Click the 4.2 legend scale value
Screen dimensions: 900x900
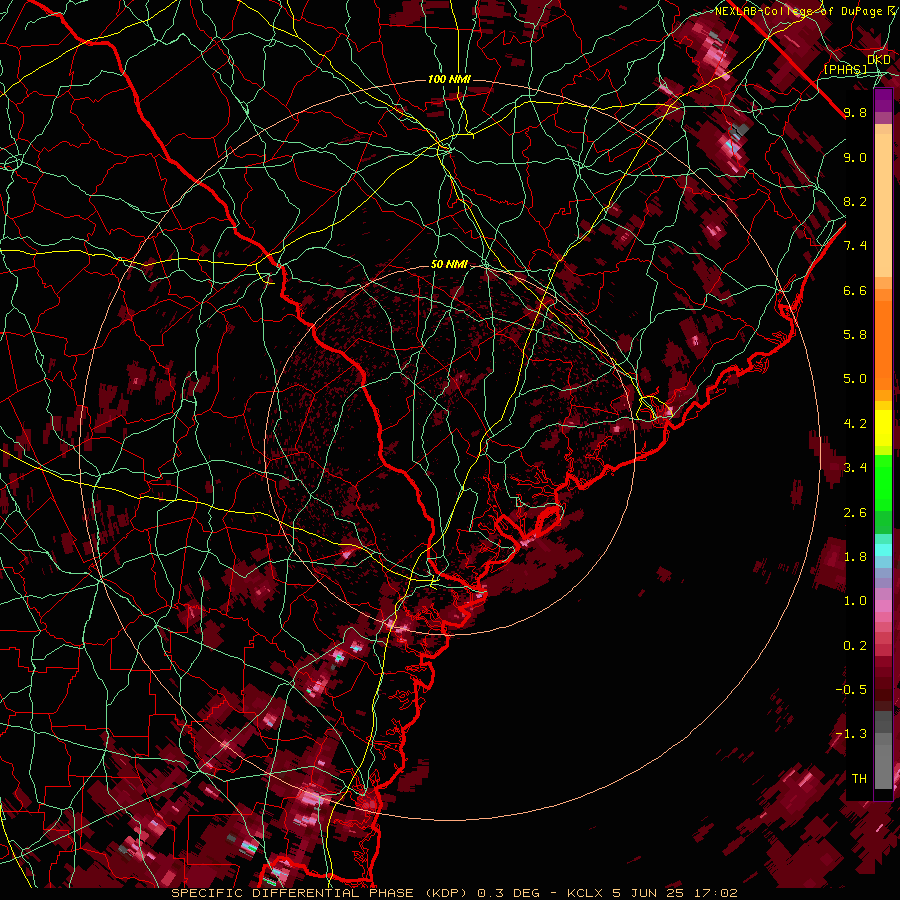tap(855, 424)
